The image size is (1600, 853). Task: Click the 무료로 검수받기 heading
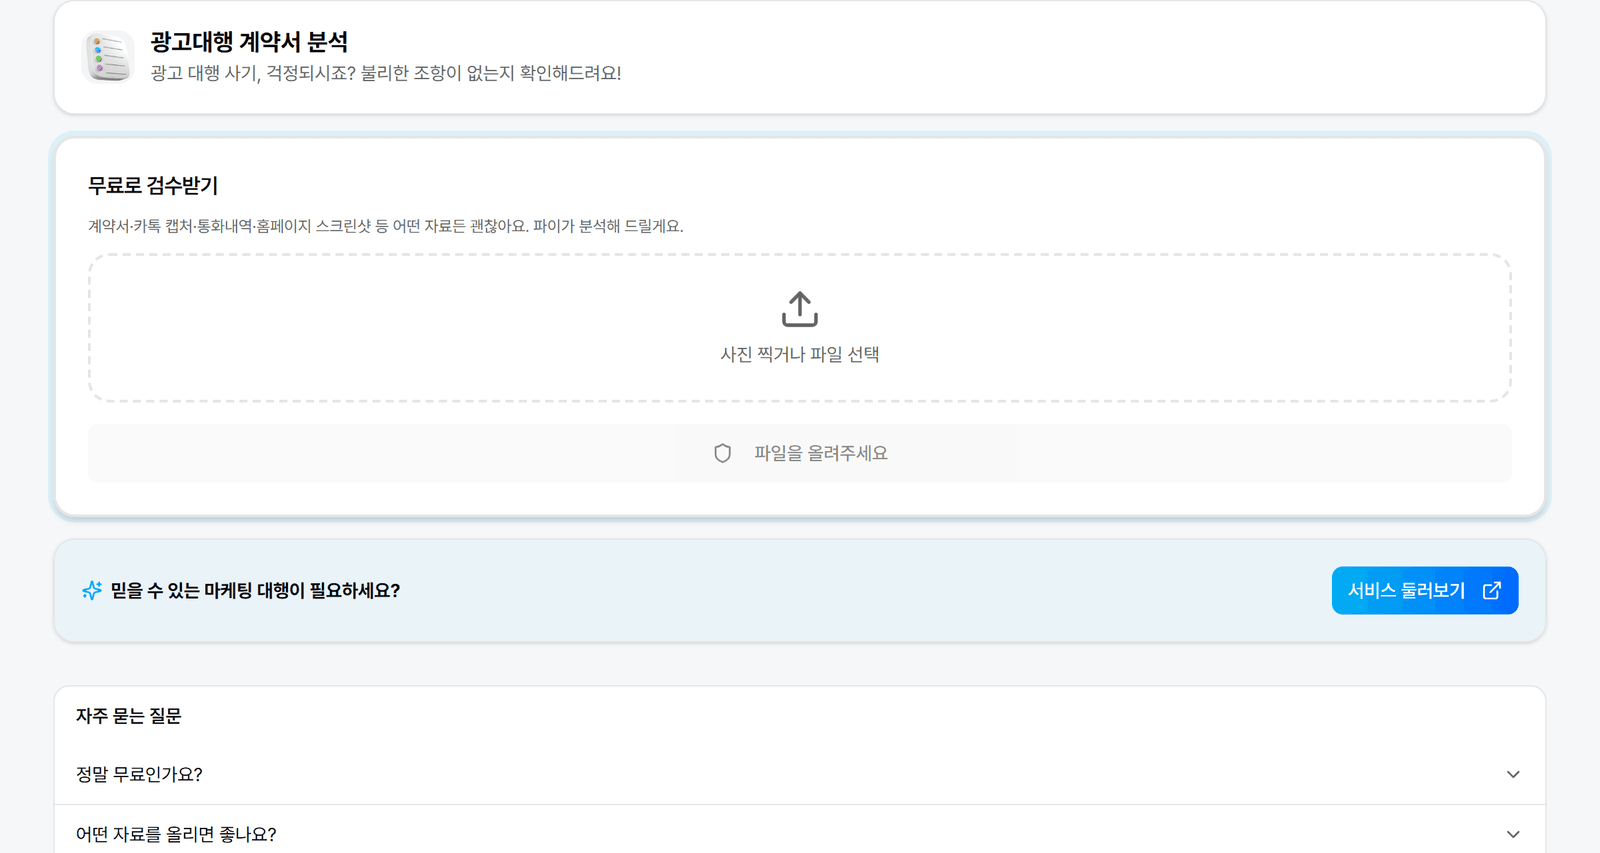[153, 185]
